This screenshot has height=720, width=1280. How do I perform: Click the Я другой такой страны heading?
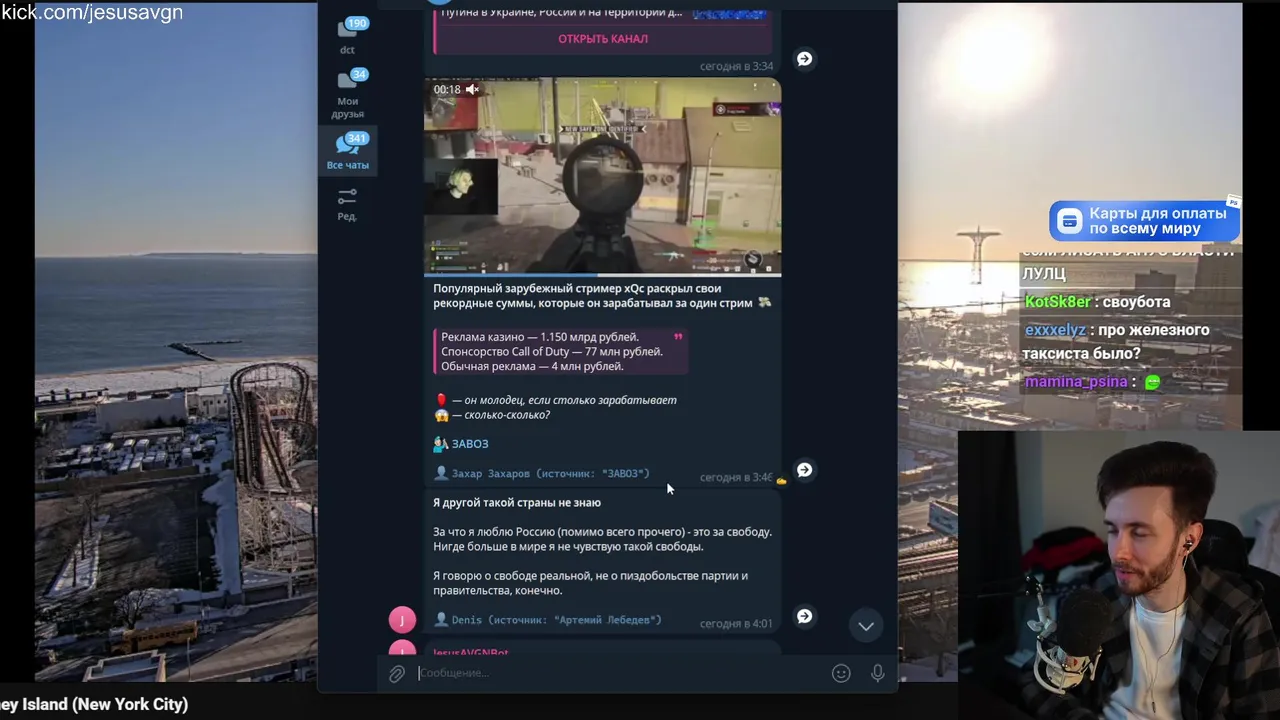517,503
